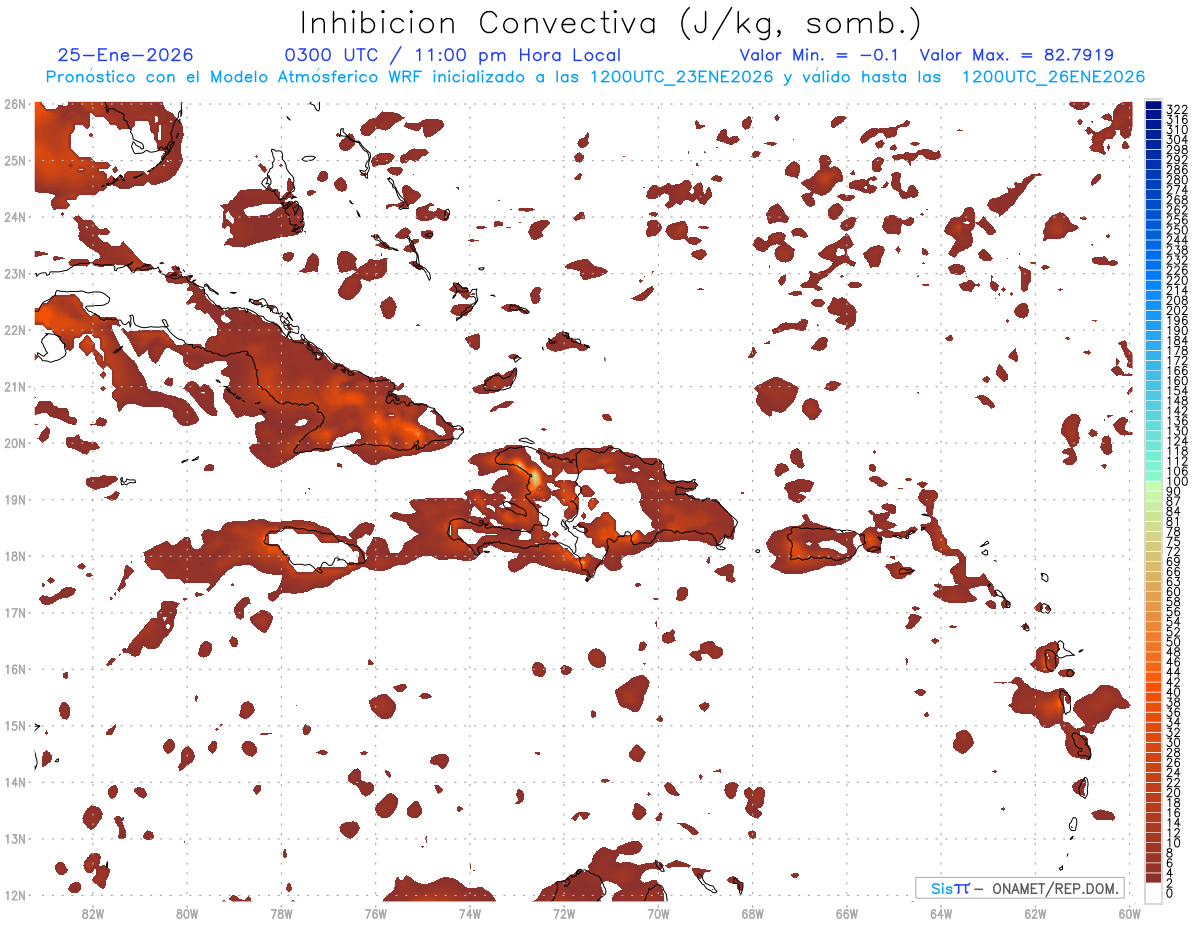Click the 64W longitude label
The image size is (1200, 927).
click(x=941, y=914)
